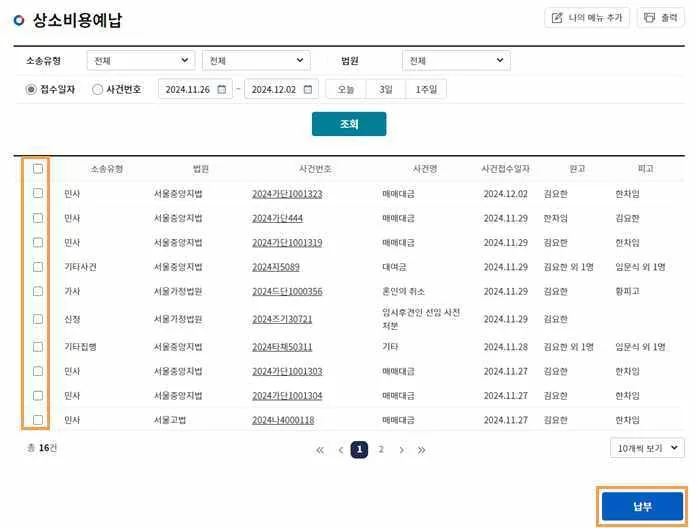This screenshot has height=528, width=695.
Task: Select the 오늘 date range option
Action: 346,90
